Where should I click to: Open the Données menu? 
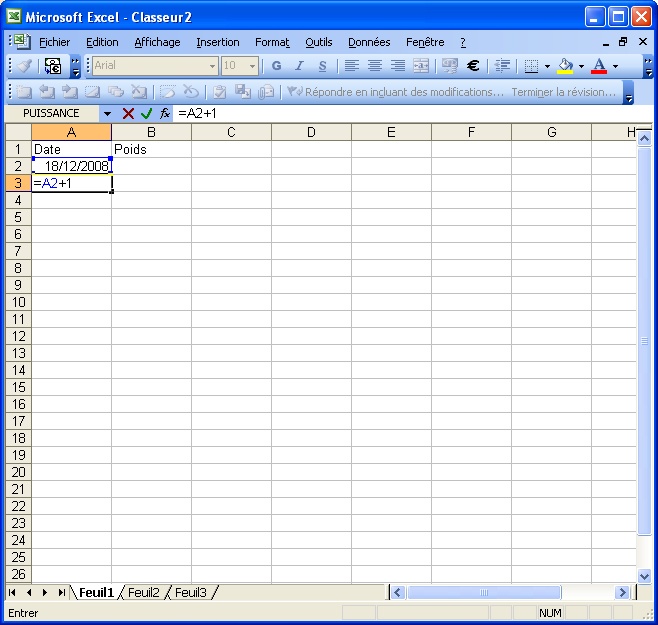(369, 42)
